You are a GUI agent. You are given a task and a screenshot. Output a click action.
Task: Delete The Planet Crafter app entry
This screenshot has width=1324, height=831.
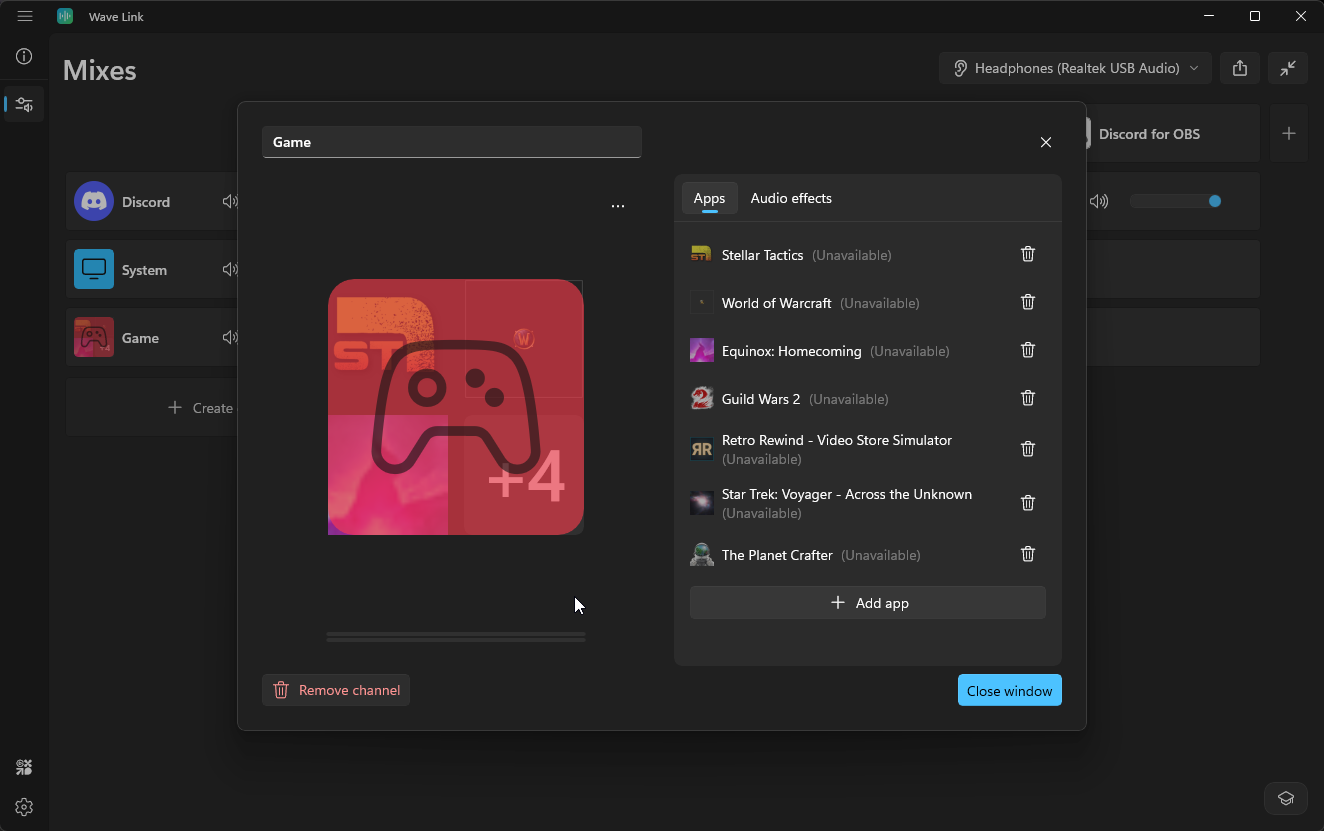(1027, 554)
